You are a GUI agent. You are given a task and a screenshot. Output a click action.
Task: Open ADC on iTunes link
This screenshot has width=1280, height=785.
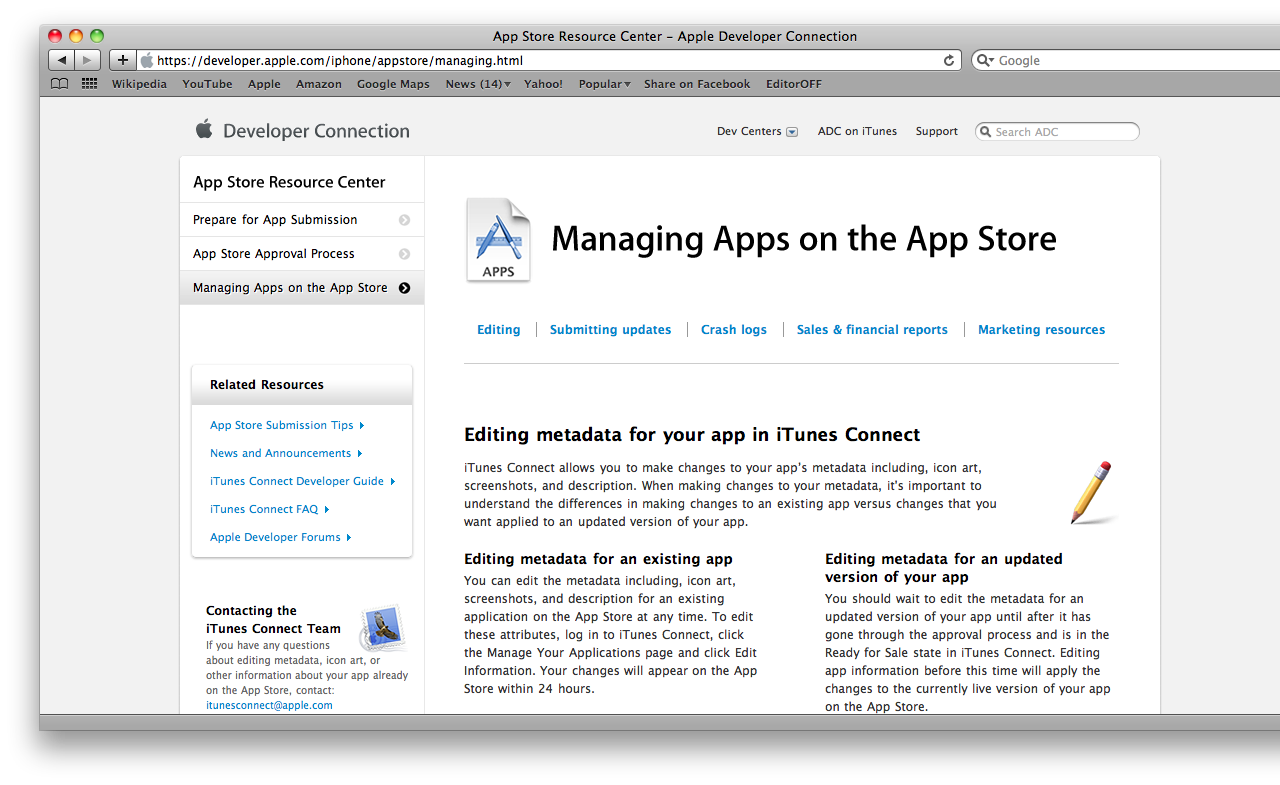click(857, 131)
